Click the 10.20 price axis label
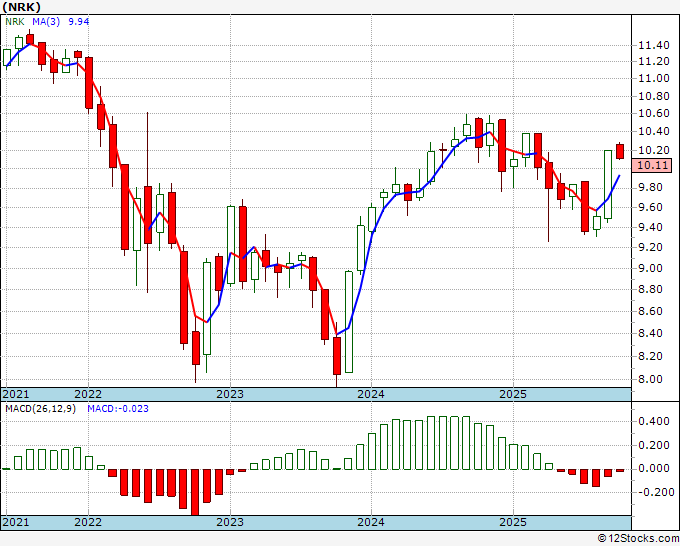 (654, 150)
